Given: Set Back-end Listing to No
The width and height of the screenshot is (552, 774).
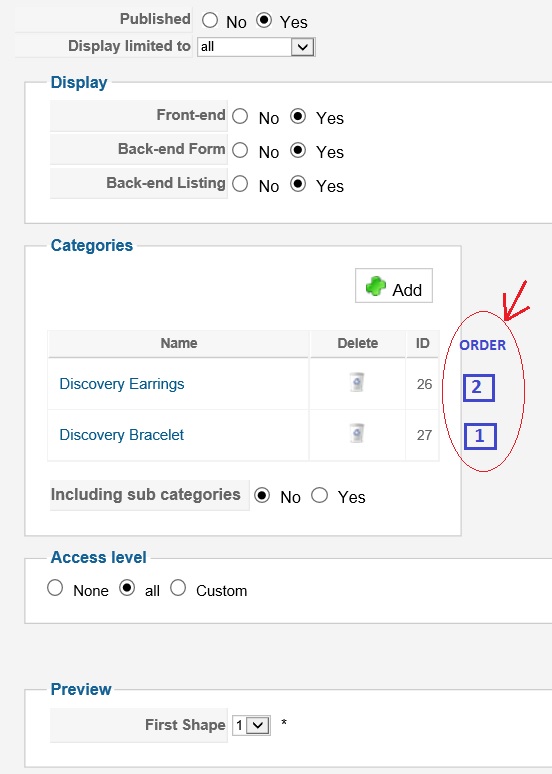Looking at the screenshot, I should (x=240, y=184).
